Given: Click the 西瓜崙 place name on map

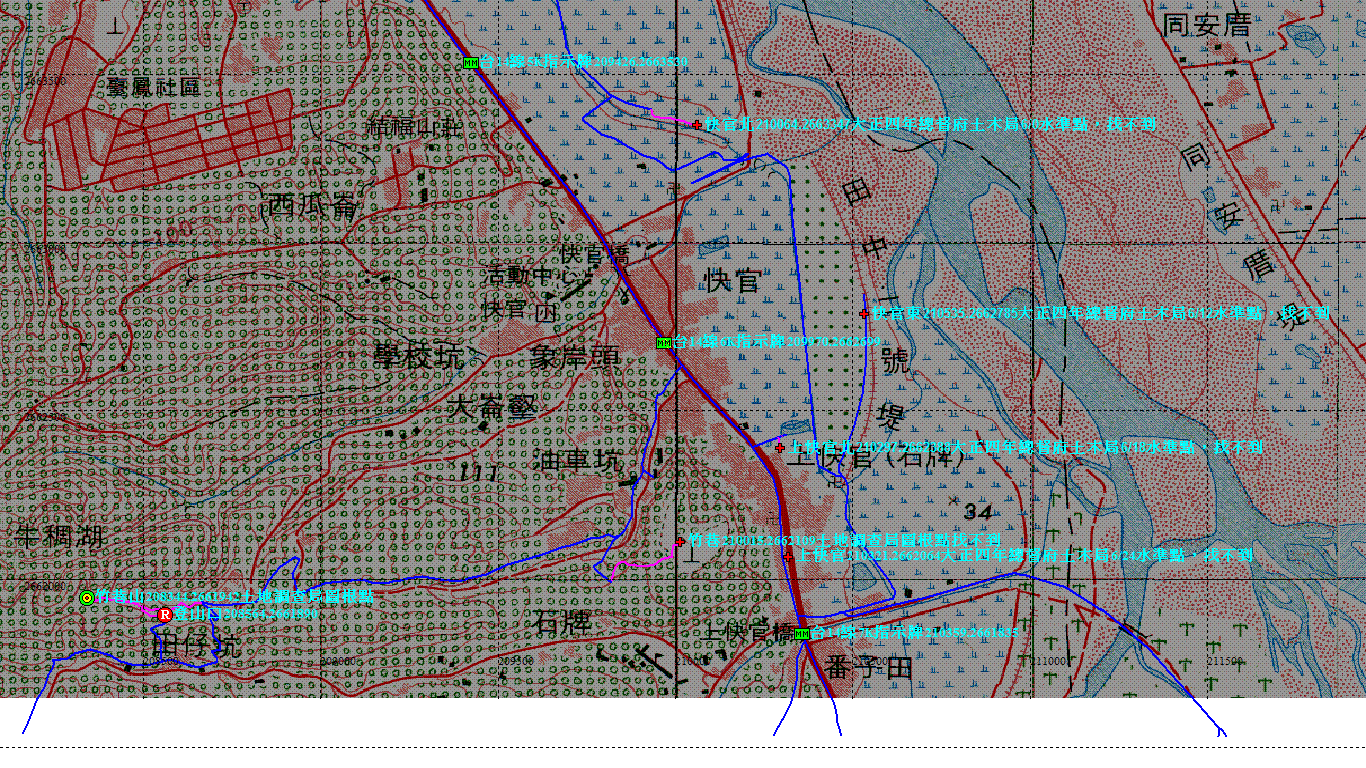Looking at the screenshot, I should tap(309, 207).
